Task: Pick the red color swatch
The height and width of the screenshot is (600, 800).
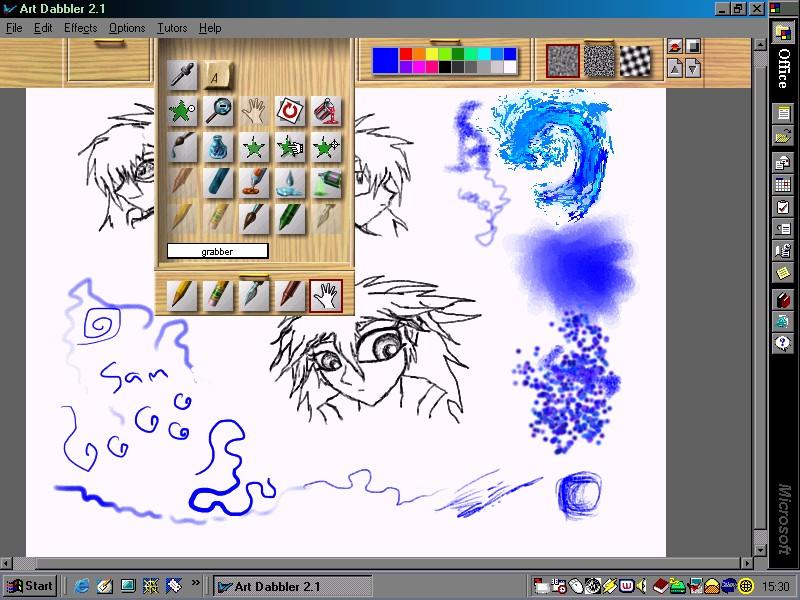Action: point(406,54)
